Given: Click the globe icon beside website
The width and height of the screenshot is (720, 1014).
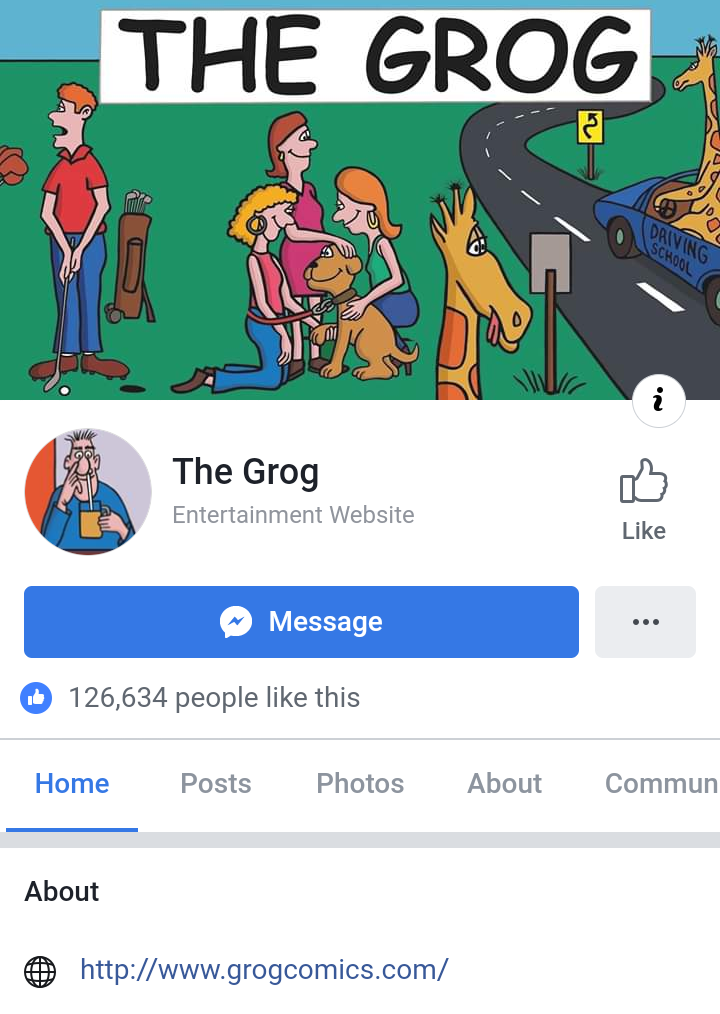Looking at the screenshot, I should 40,971.
